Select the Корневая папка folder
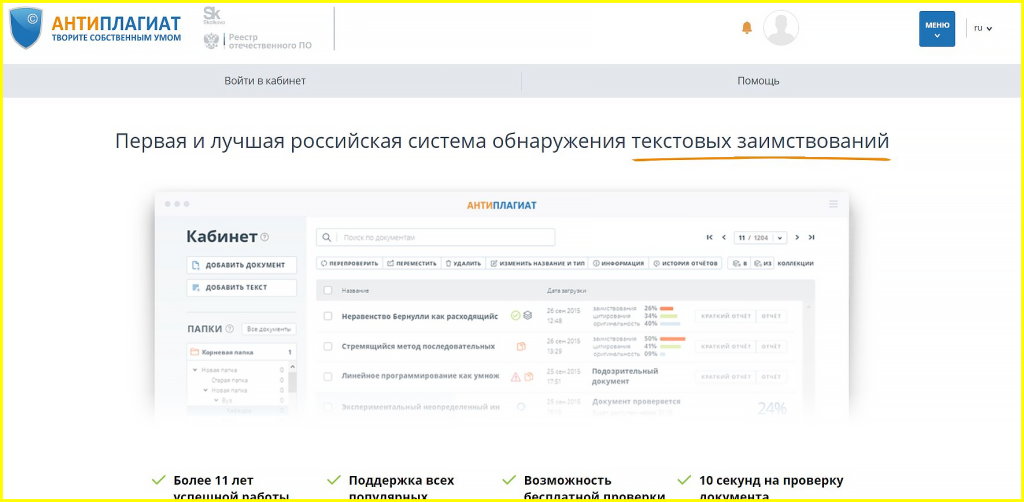This screenshot has height=502, width=1024. (x=241, y=352)
